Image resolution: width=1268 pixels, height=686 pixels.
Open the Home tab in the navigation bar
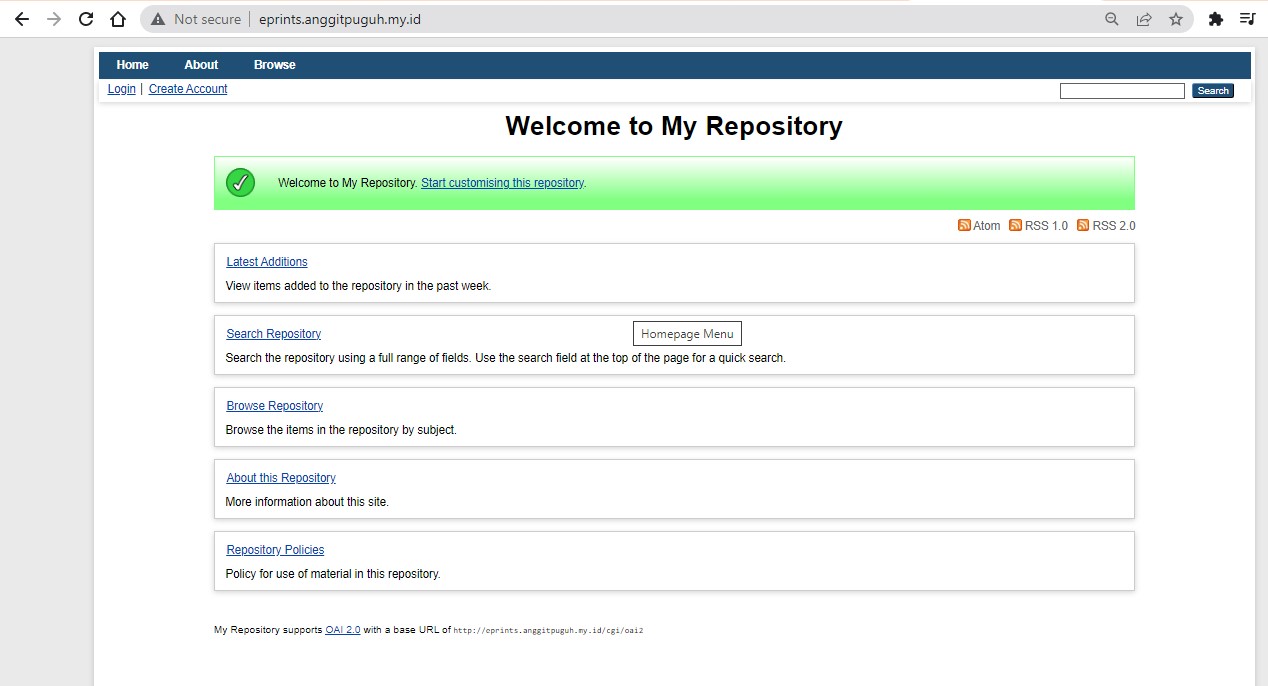132,64
